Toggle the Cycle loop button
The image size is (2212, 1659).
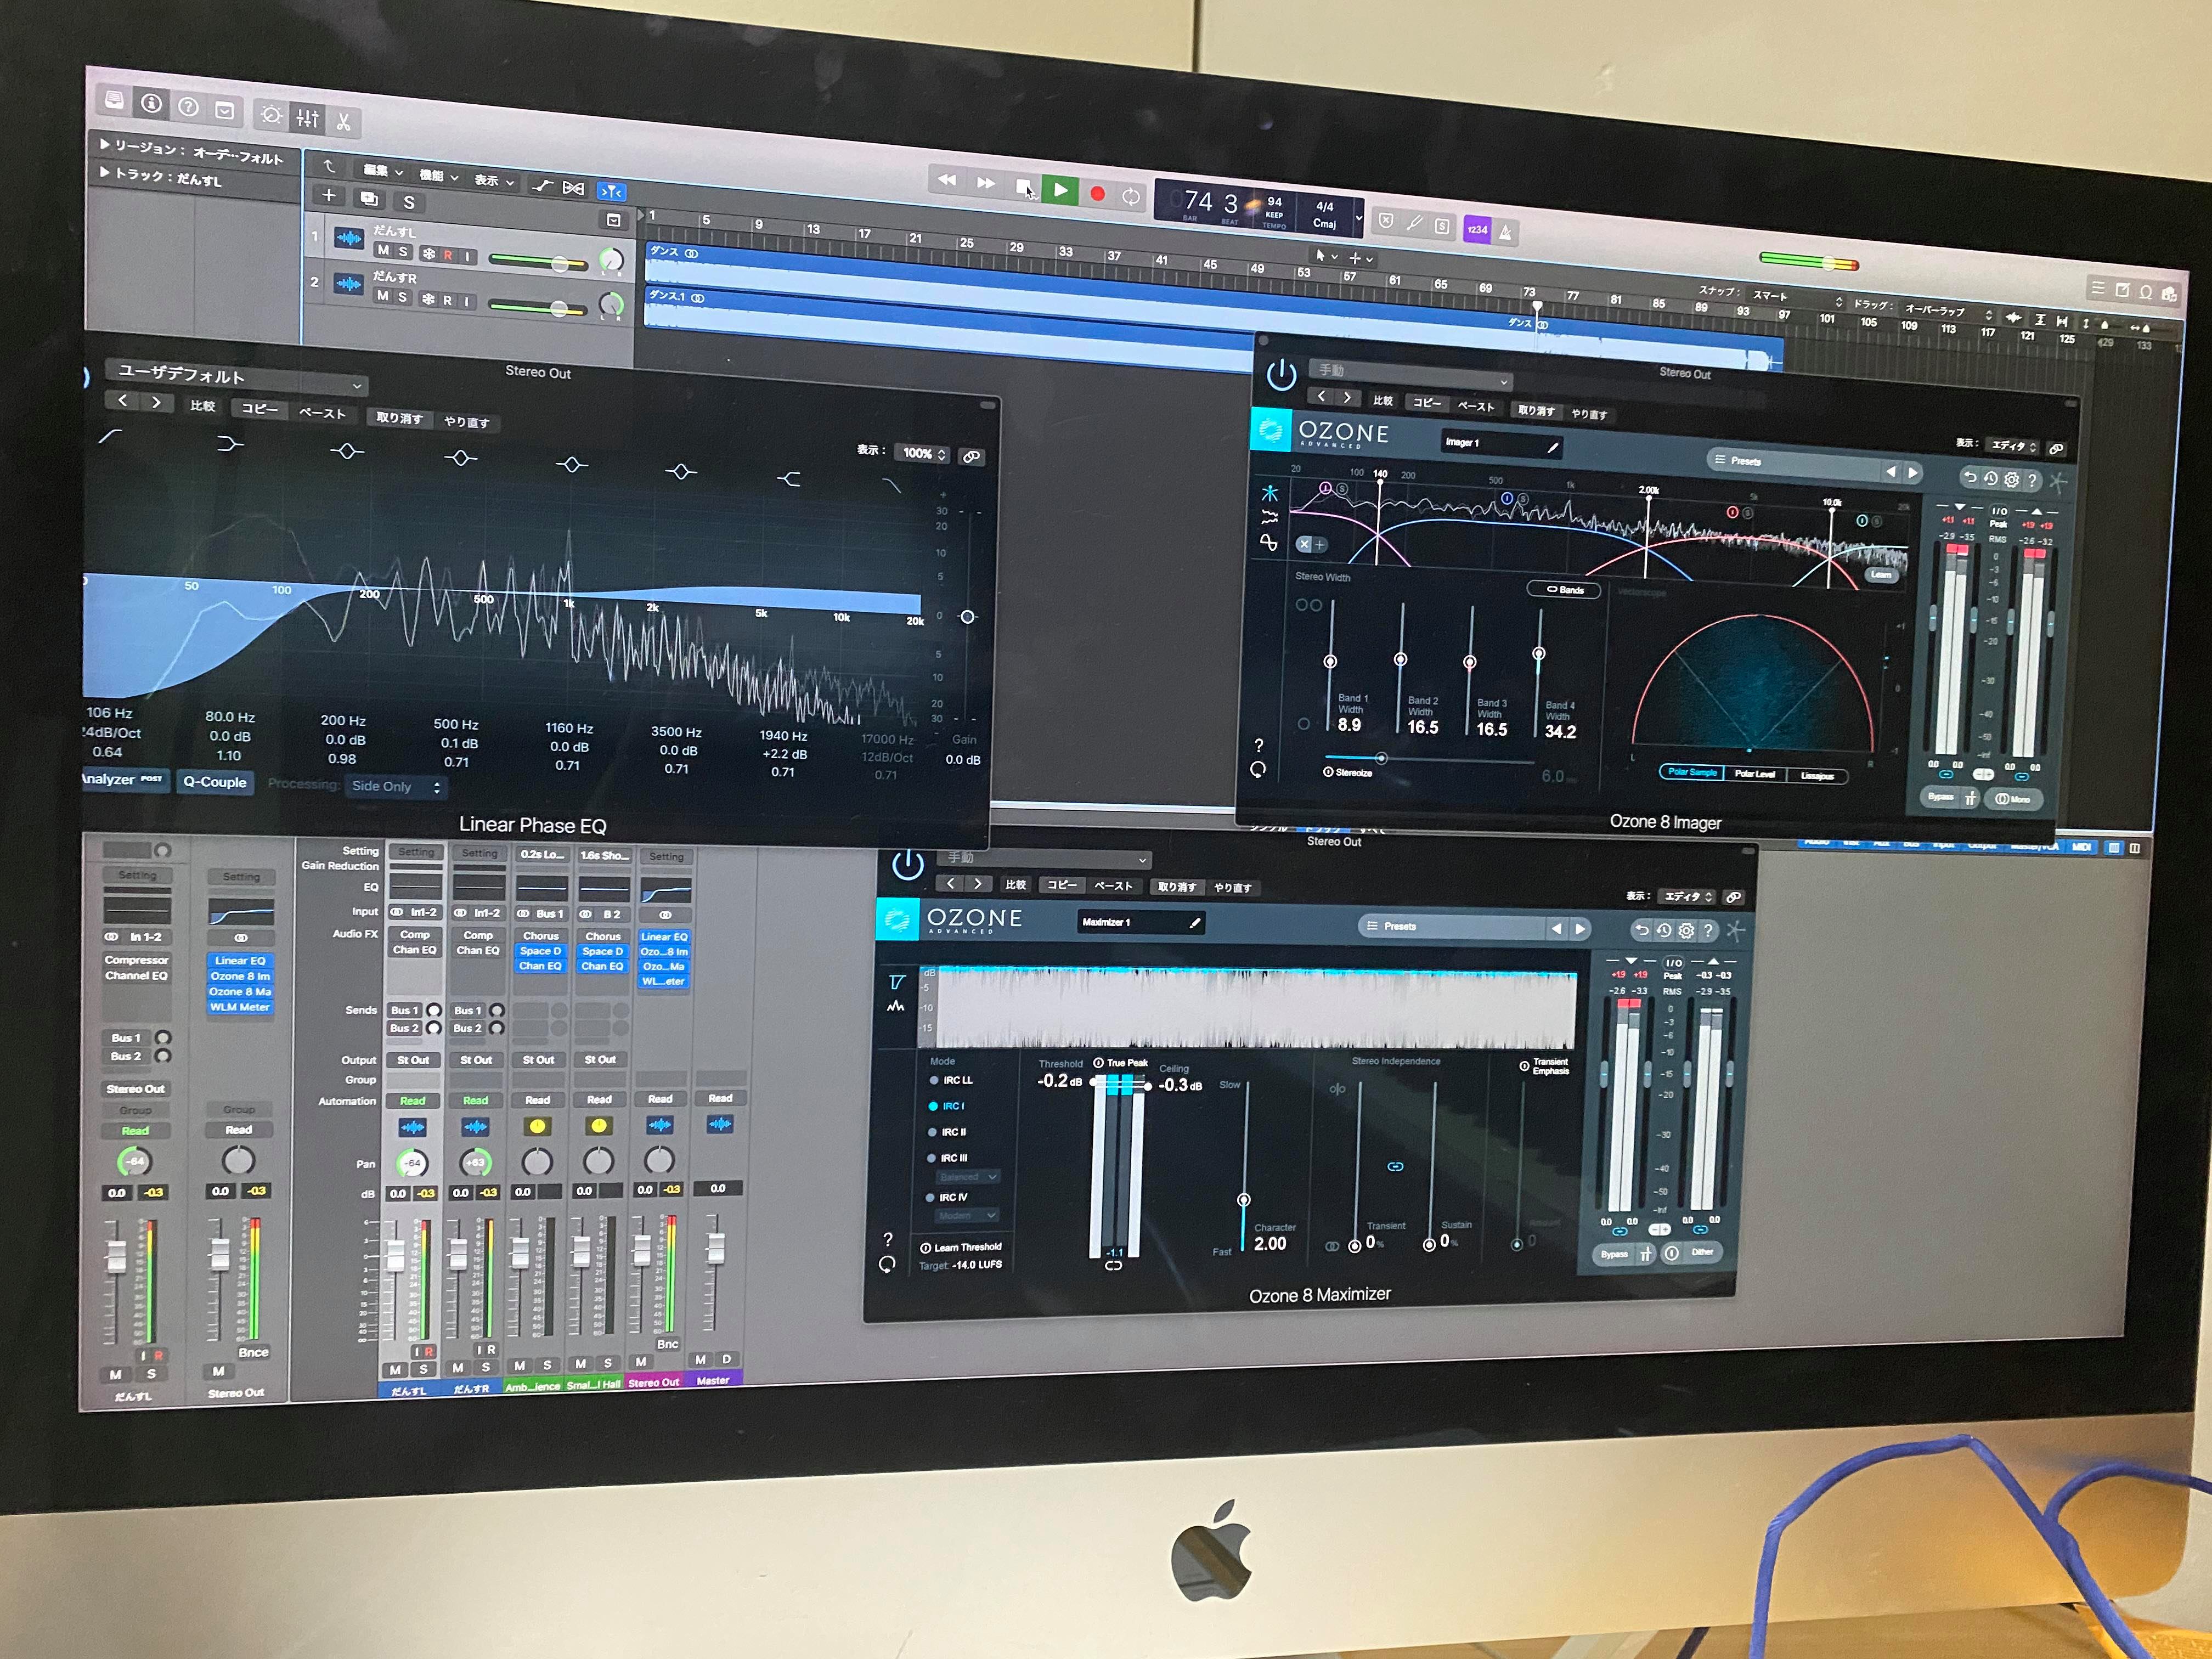1131,197
